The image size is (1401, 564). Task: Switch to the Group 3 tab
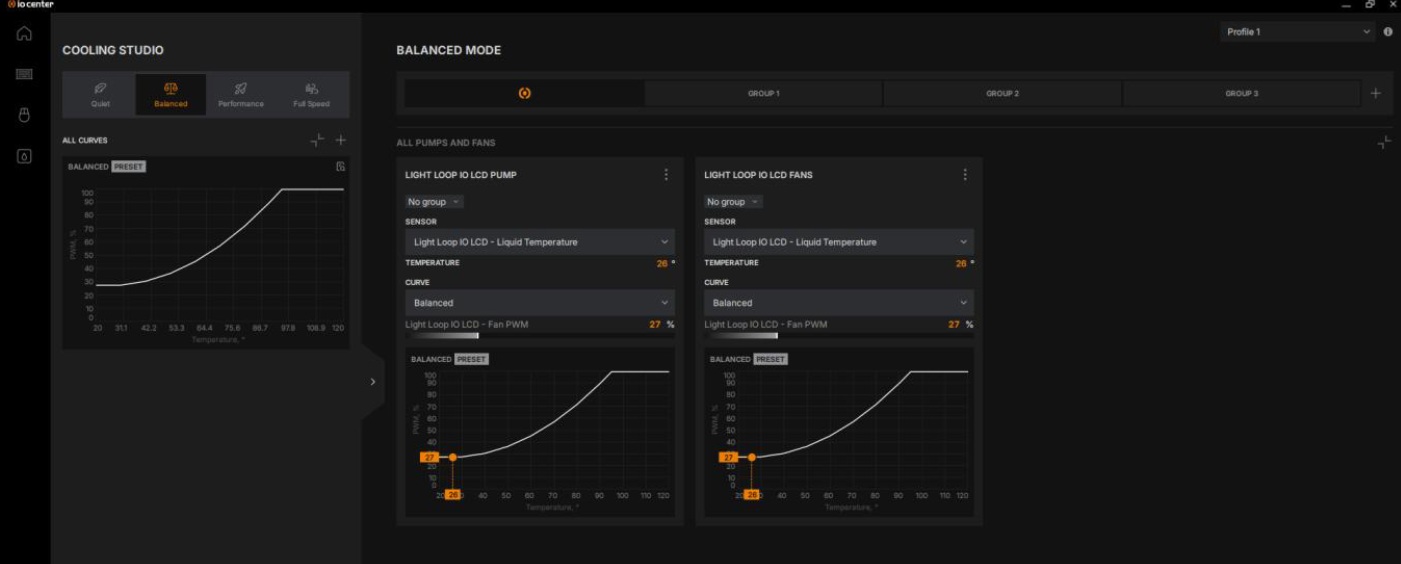[x=1242, y=93]
